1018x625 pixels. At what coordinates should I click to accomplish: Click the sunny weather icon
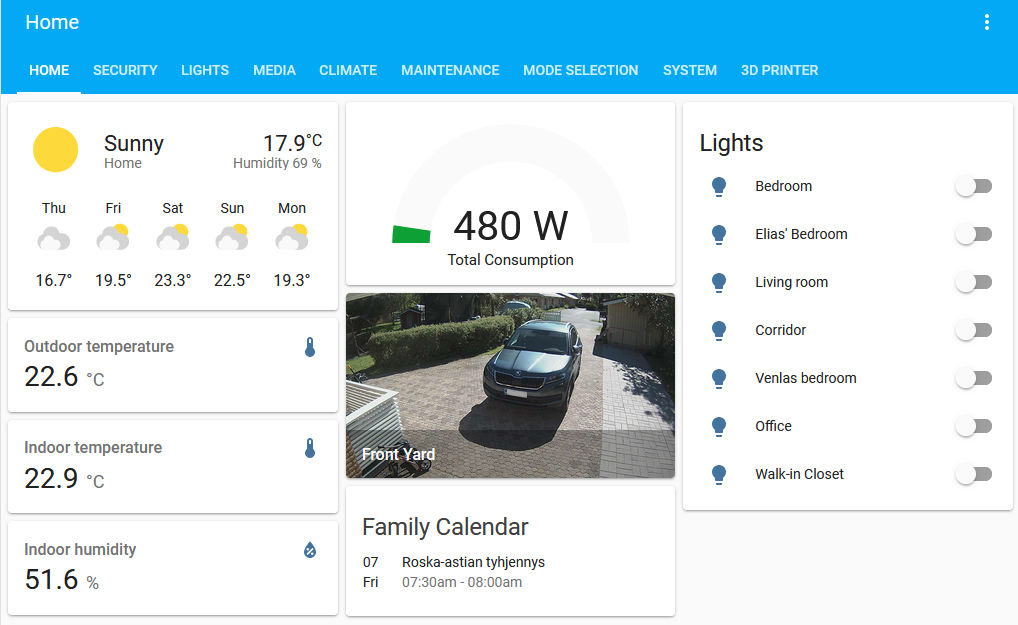(x=56, y=149)
